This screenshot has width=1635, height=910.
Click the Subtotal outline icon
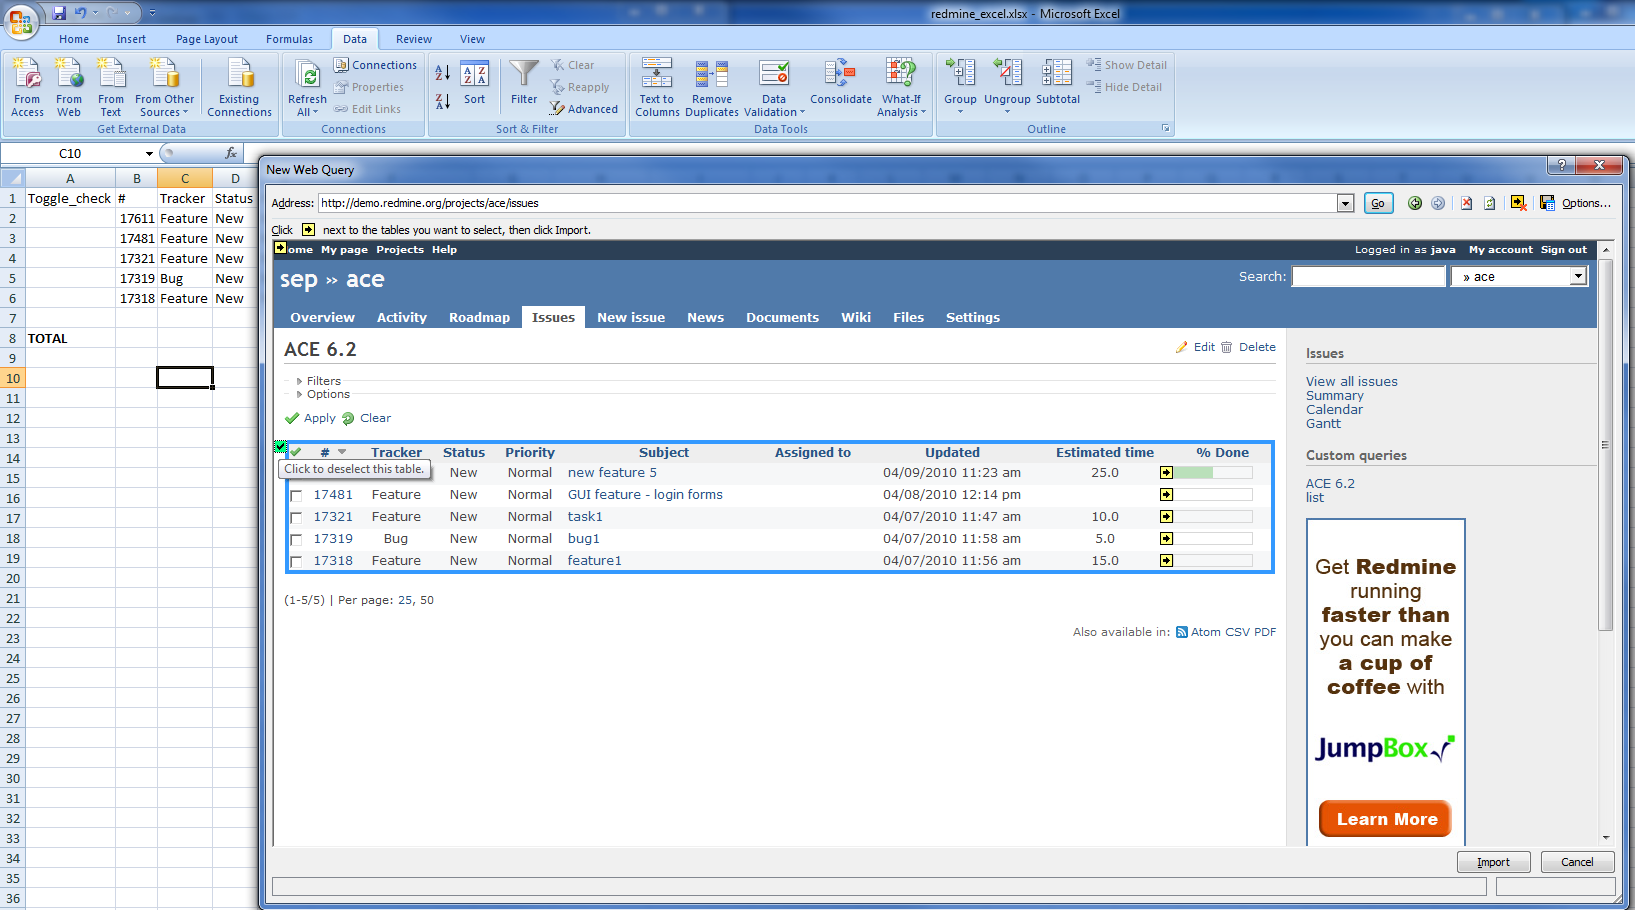[x=1058, y=83]
